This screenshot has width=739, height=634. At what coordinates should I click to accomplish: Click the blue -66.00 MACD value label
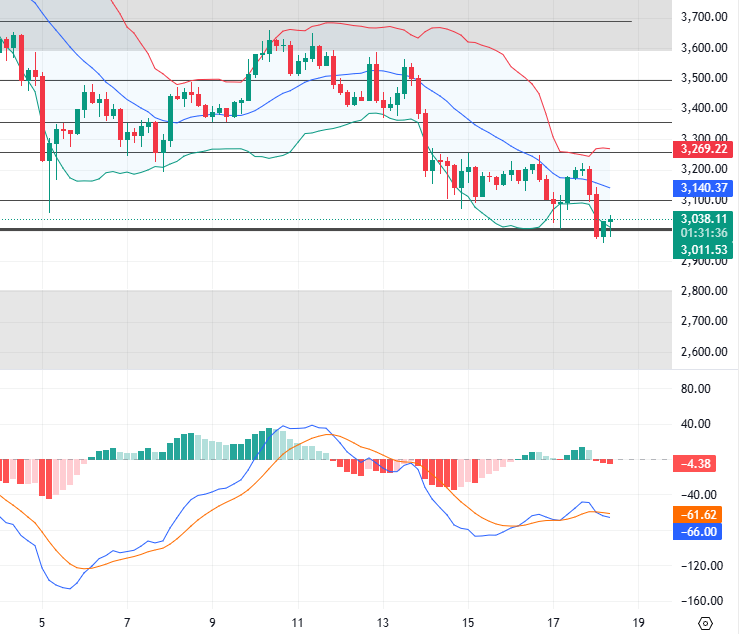pyautogui.click(x=702, y=531)
